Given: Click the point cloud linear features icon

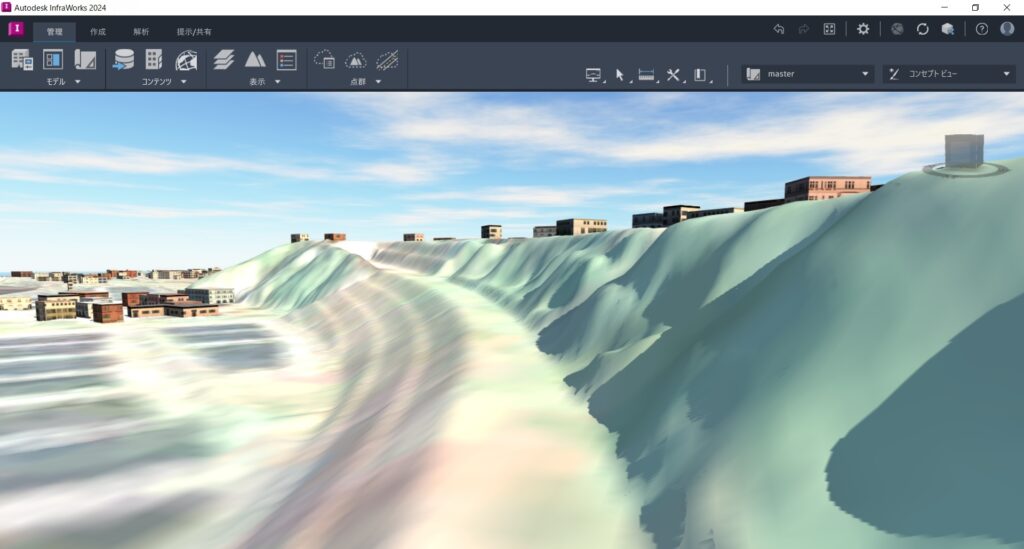Looking at the screenshot, I should (x=387, y=60).
